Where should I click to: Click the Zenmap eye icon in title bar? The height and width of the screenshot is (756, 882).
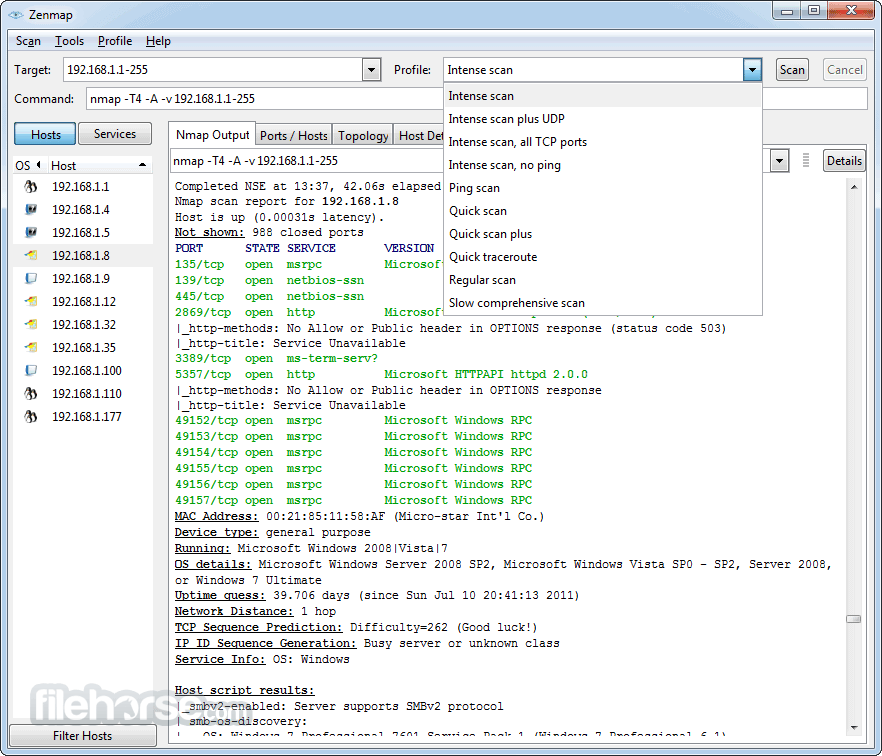coord(16,15)
